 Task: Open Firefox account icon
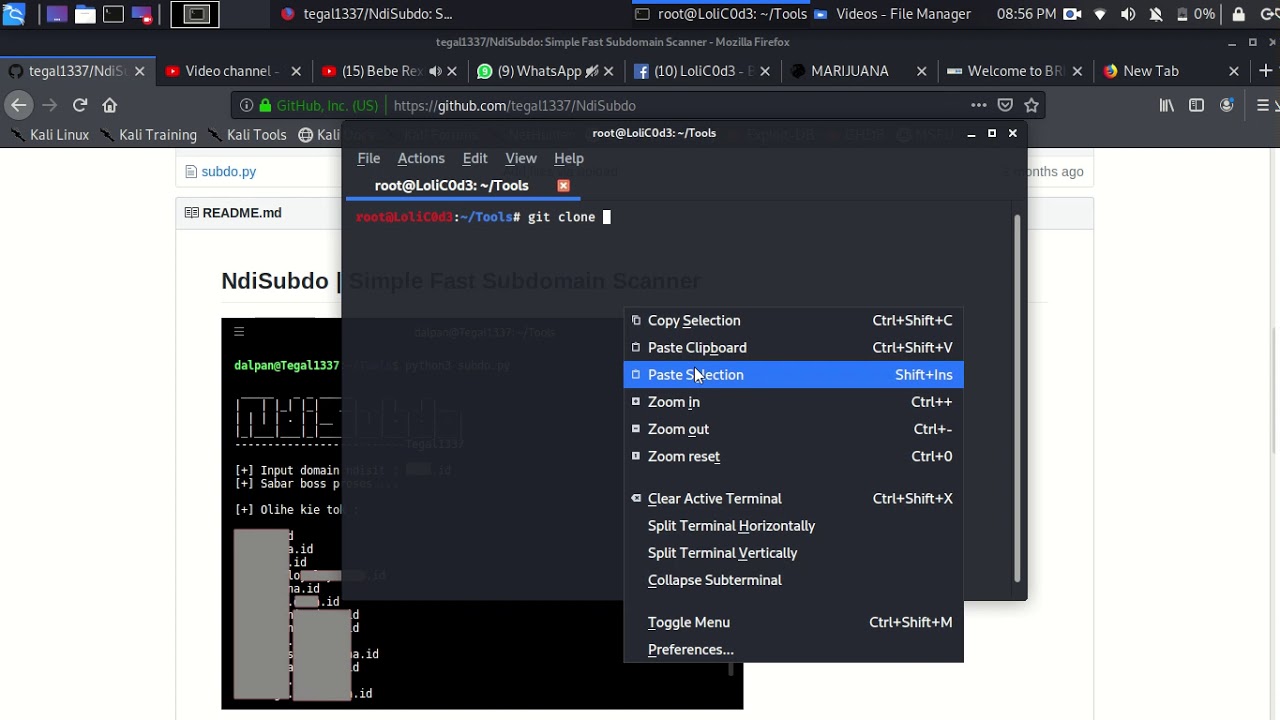[x=1227, y=105]
